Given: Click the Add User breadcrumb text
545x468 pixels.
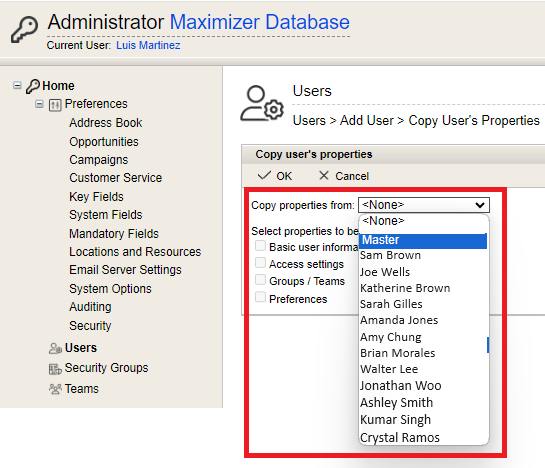Looking at the screenshot, I should pyautogui.click(x=367, y=121).
